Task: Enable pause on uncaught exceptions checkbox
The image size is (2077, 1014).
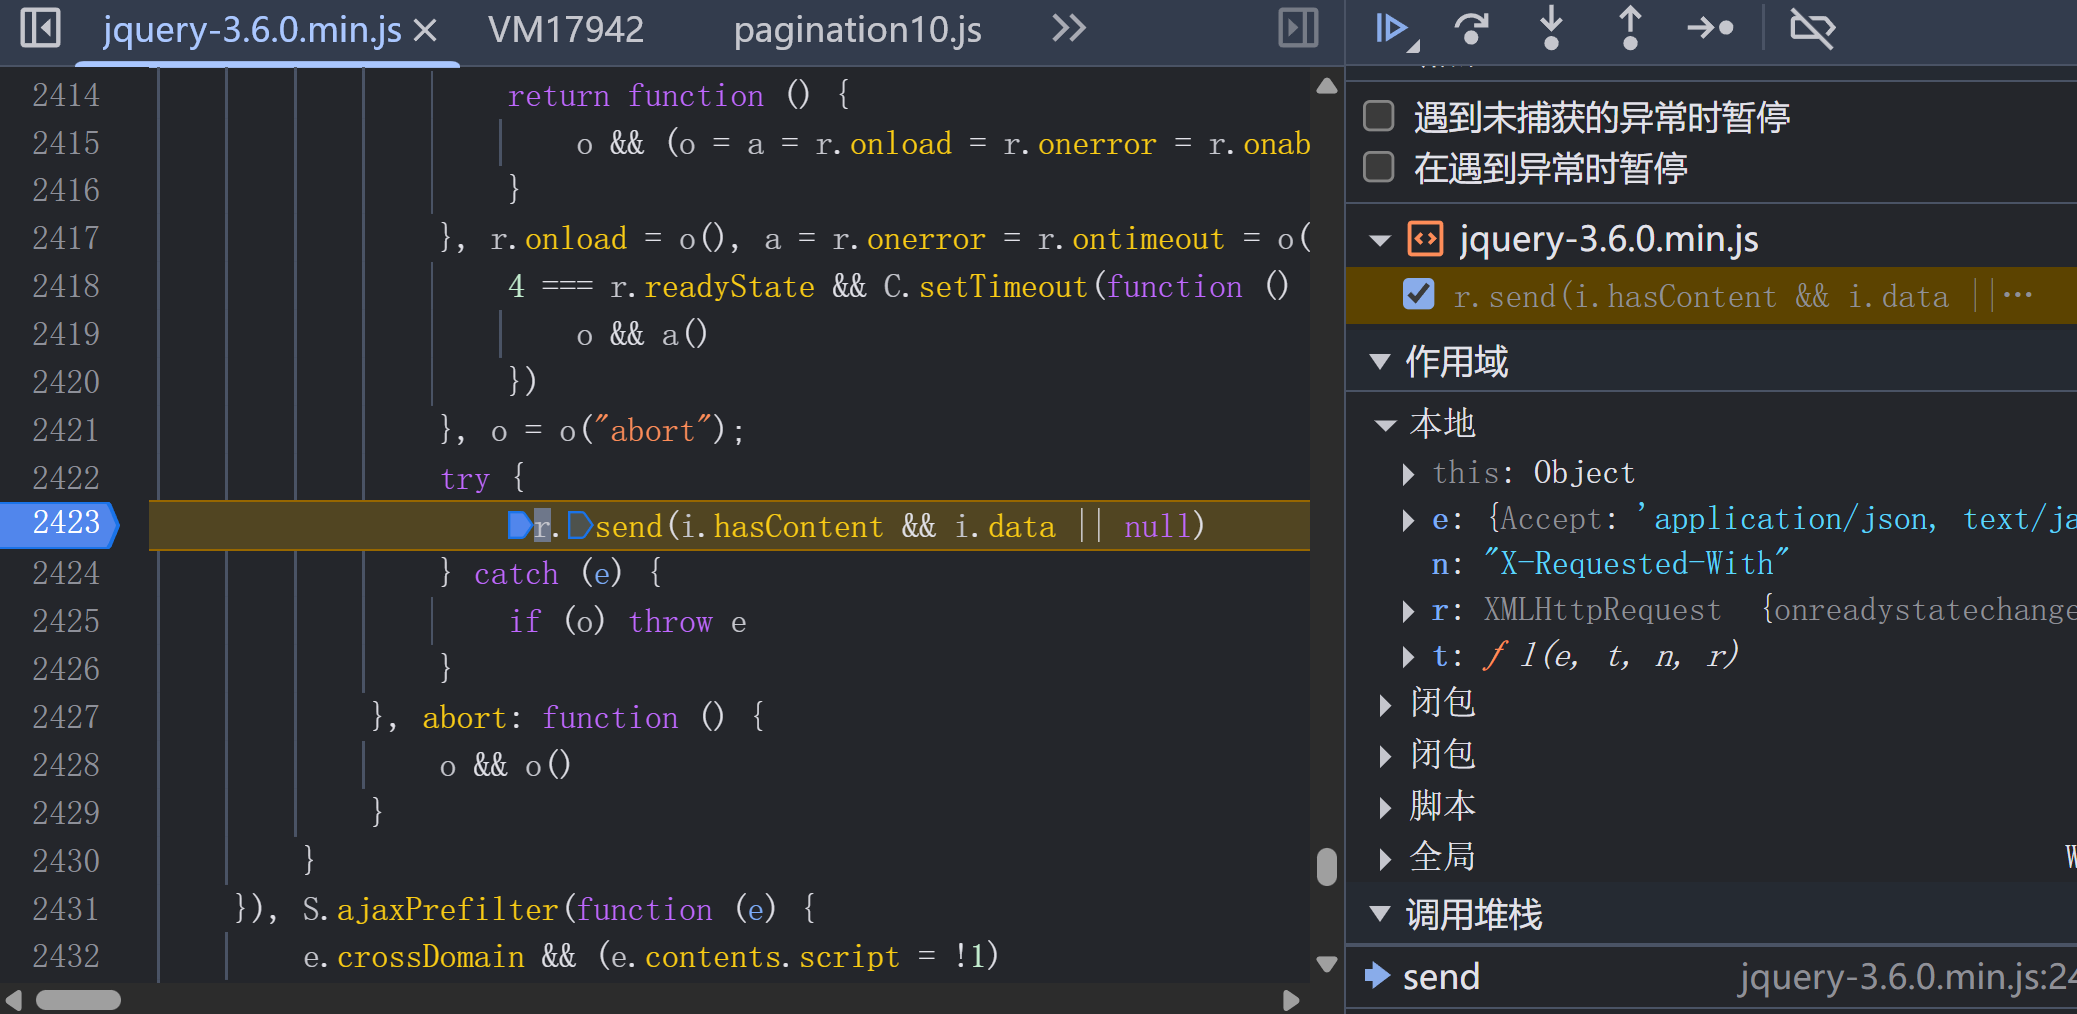Action: [x=1379, y=116]
